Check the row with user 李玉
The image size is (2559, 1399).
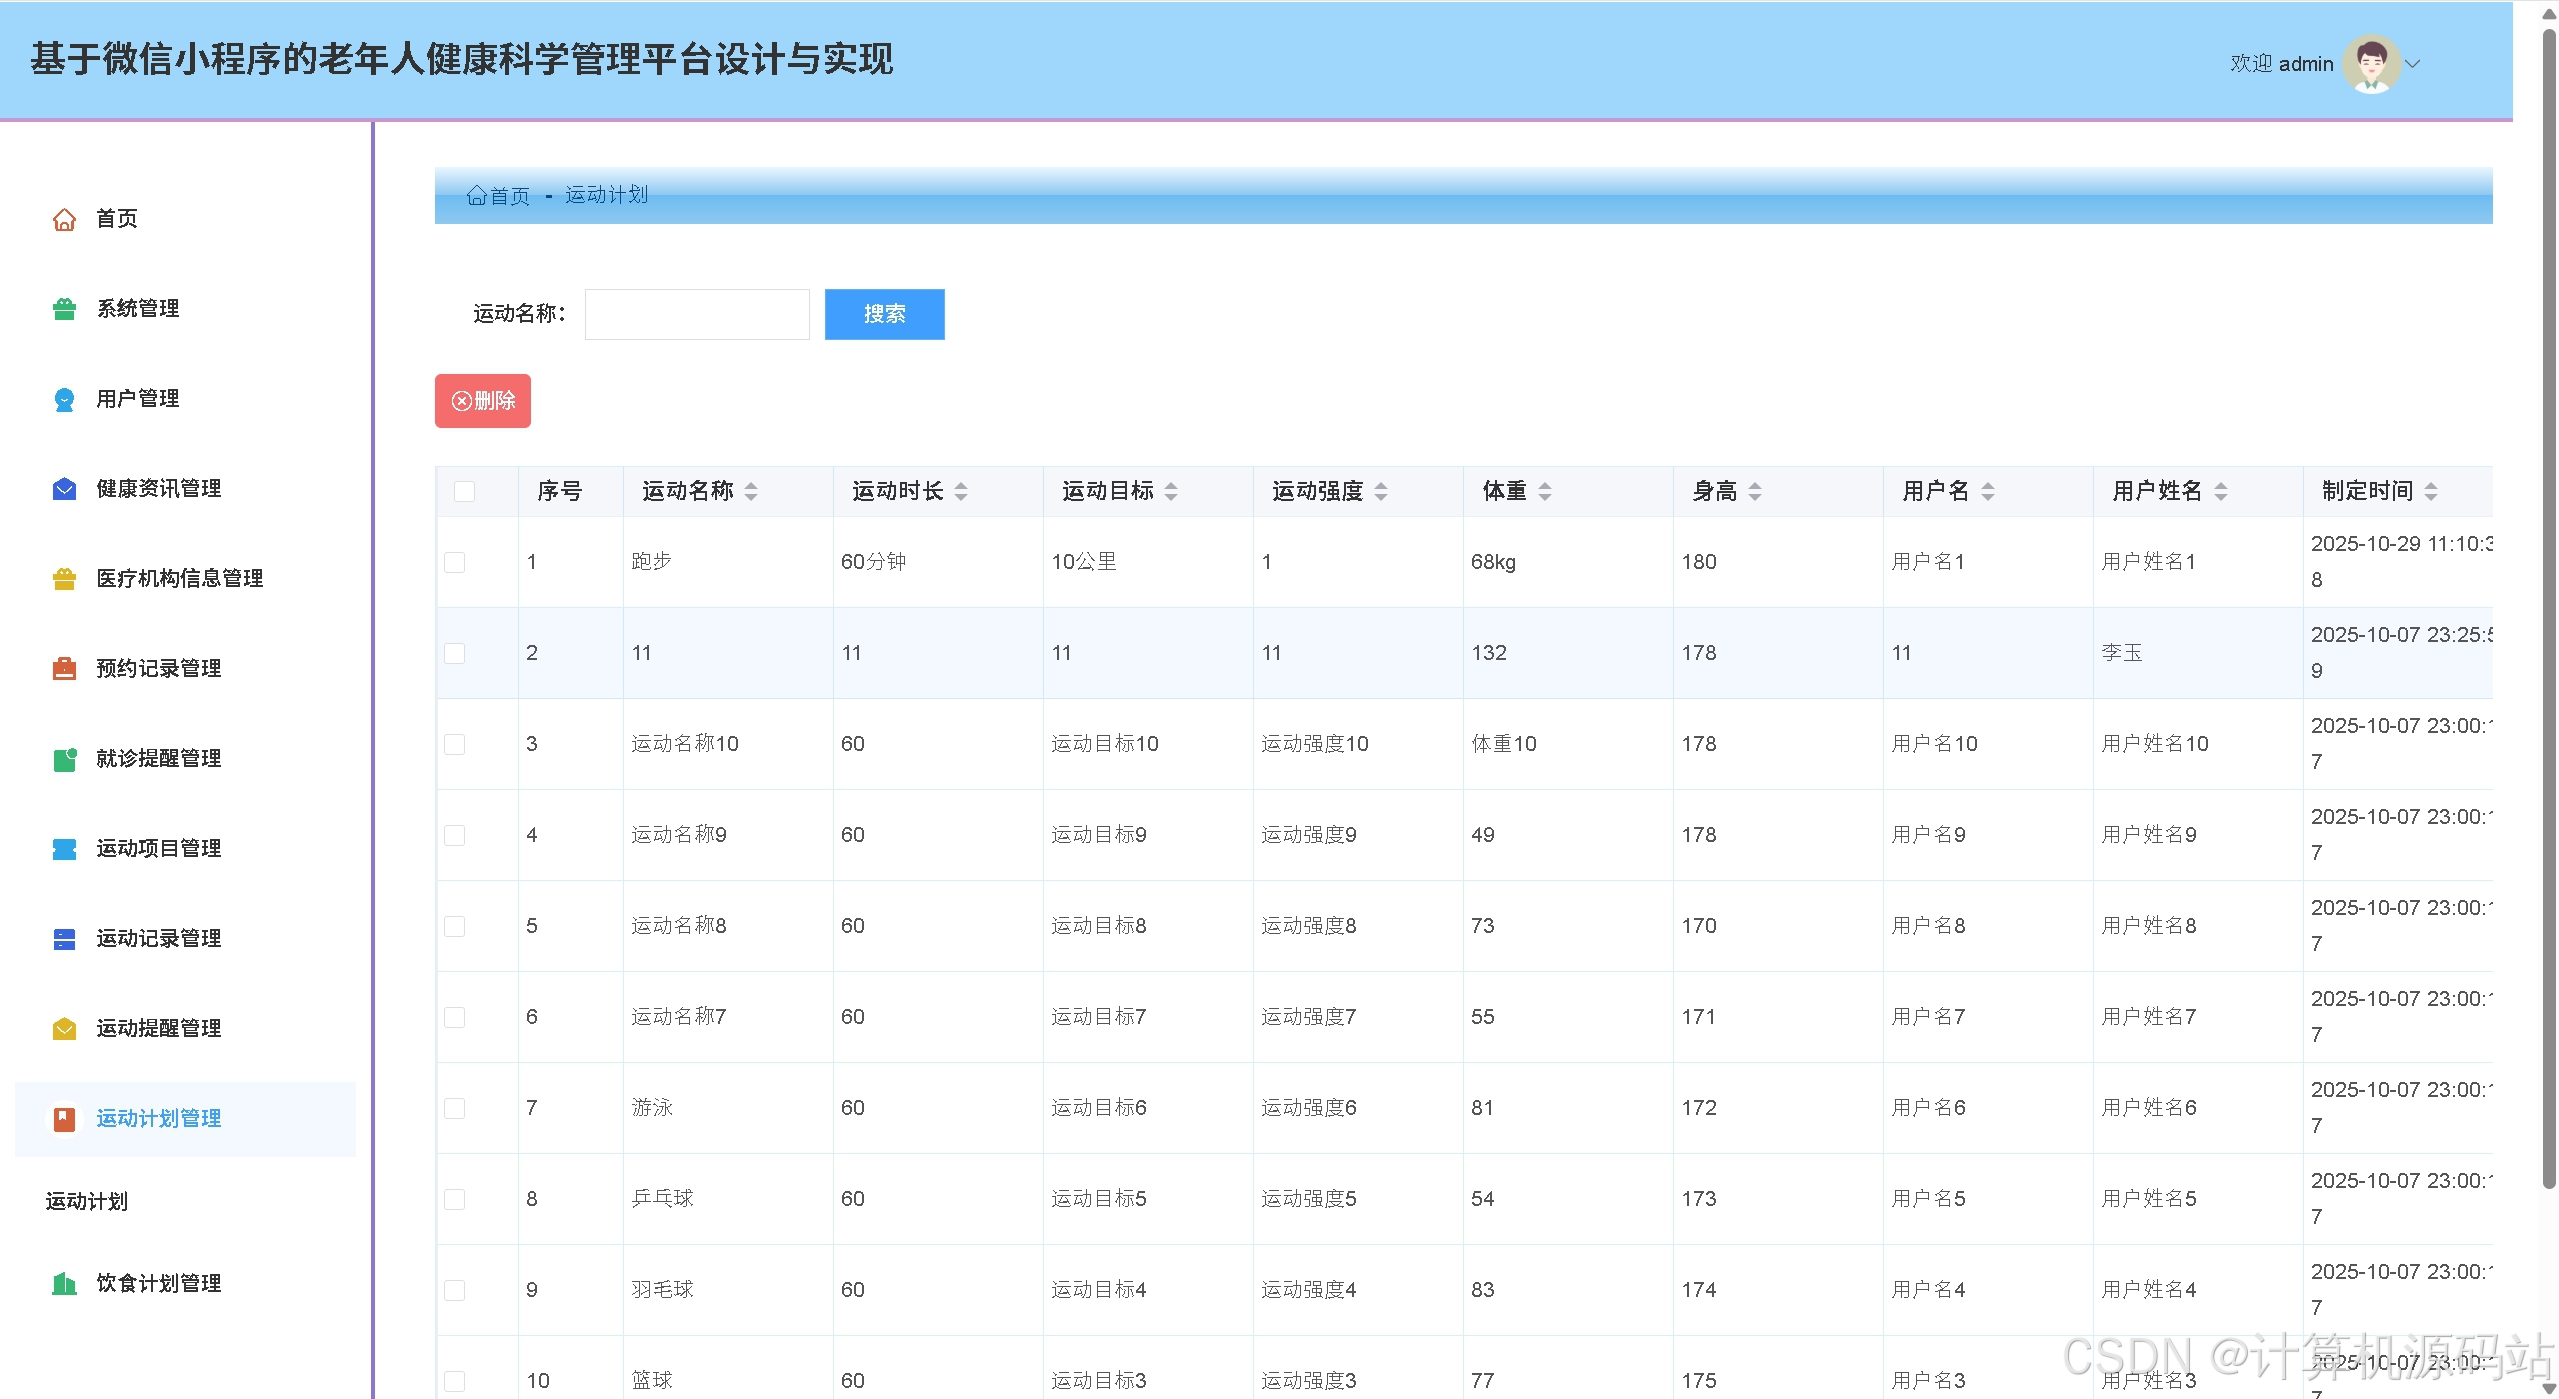pos(455,653)
